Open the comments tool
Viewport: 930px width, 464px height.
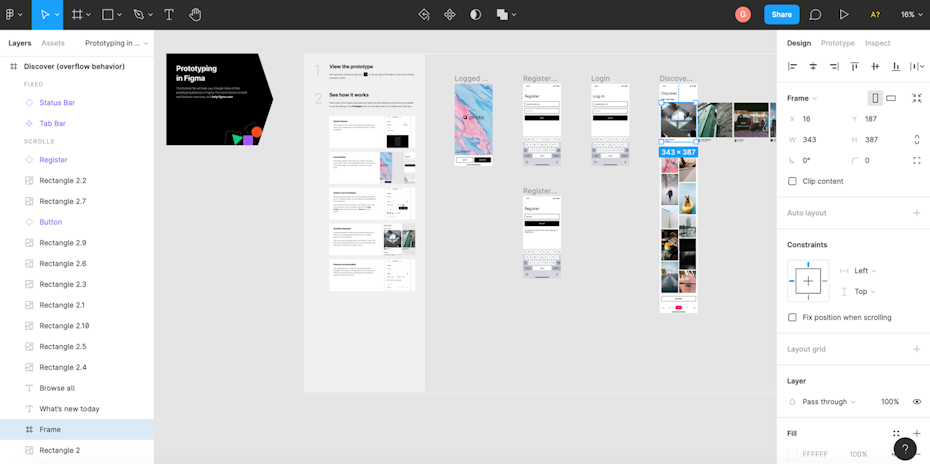pos(816,15)
